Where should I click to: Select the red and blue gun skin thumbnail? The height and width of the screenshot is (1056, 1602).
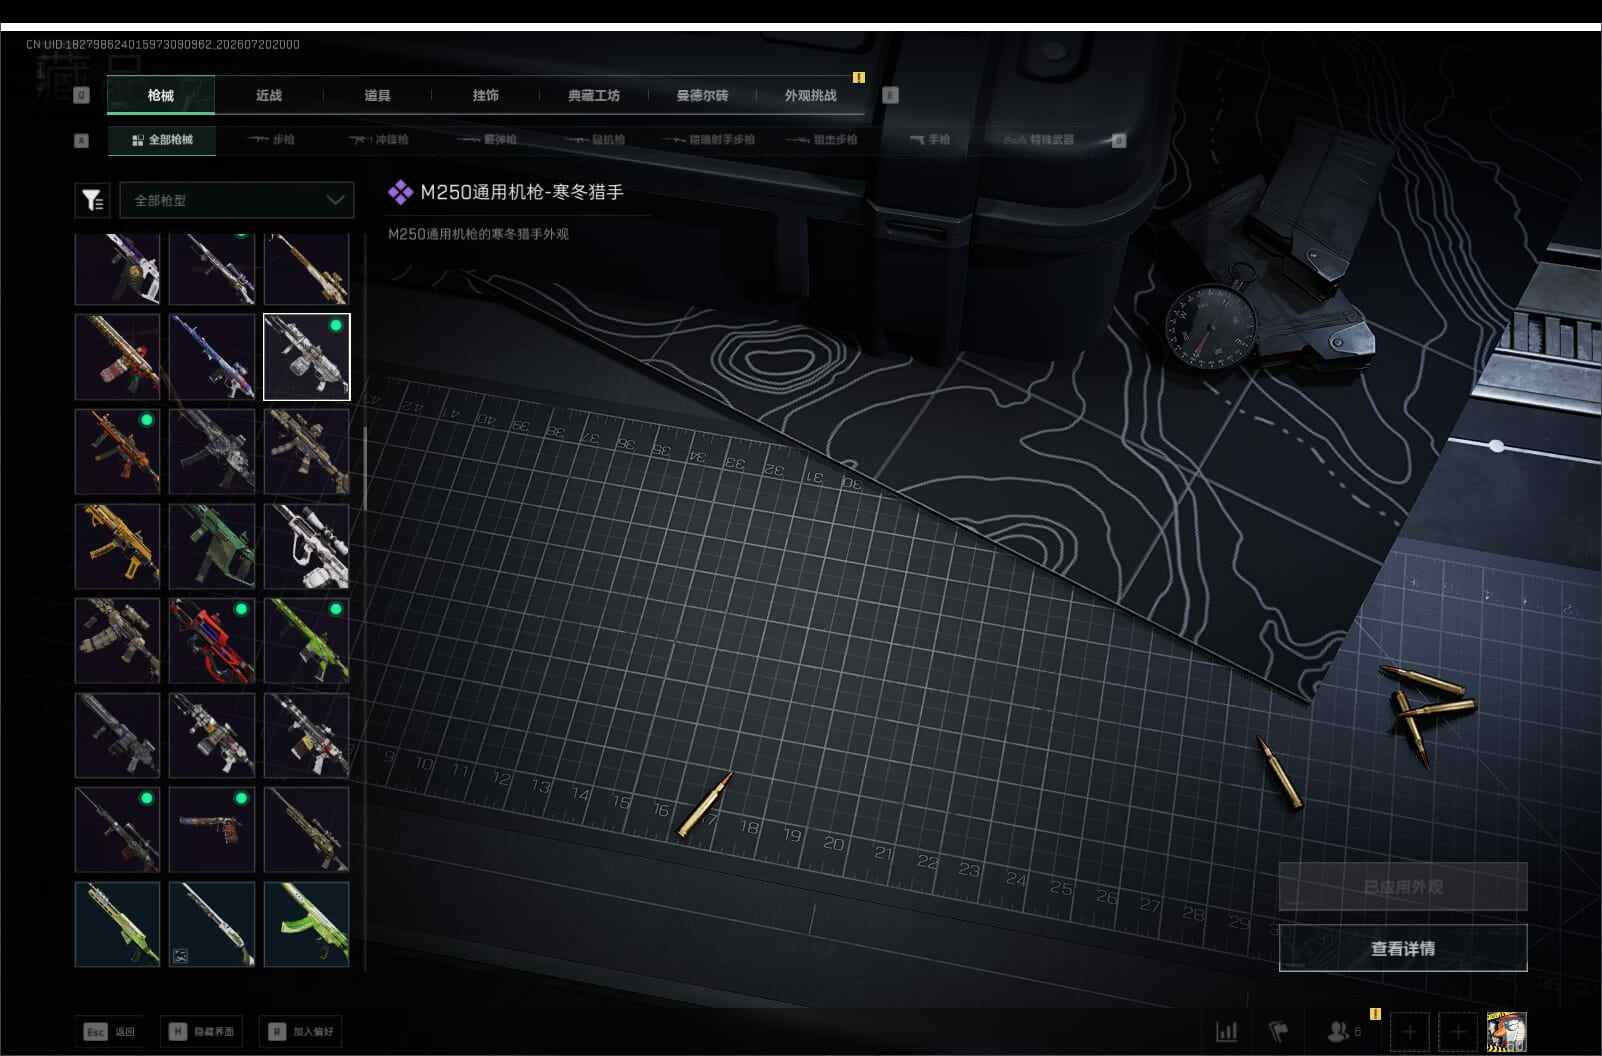(212, 640)
